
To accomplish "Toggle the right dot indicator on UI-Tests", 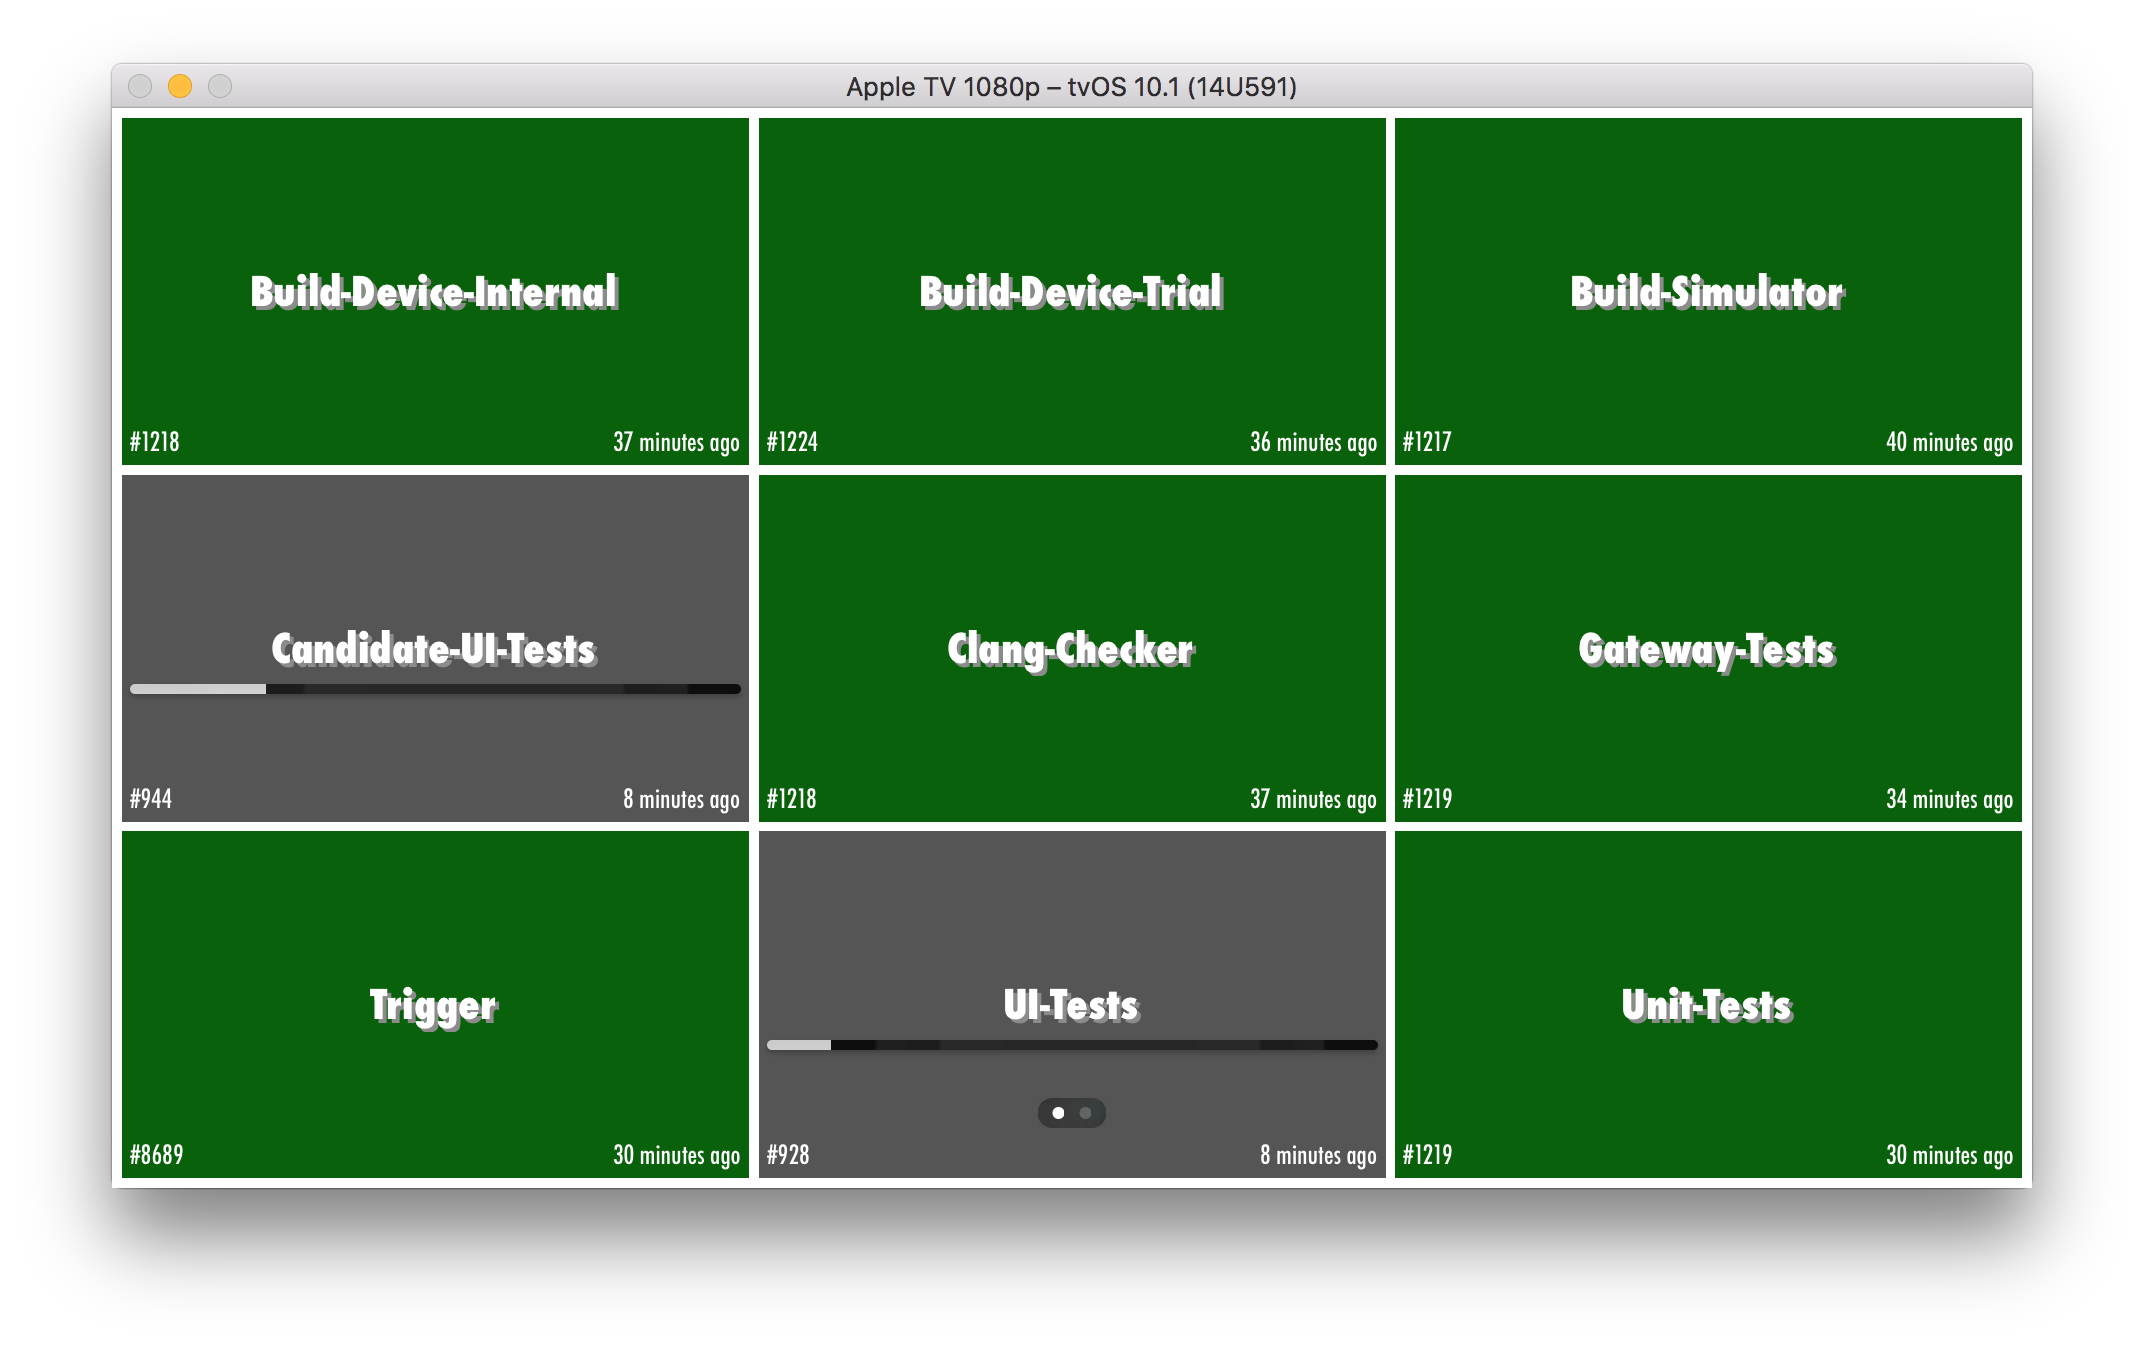I will pyautogui.click(x=1085, y=1112).
